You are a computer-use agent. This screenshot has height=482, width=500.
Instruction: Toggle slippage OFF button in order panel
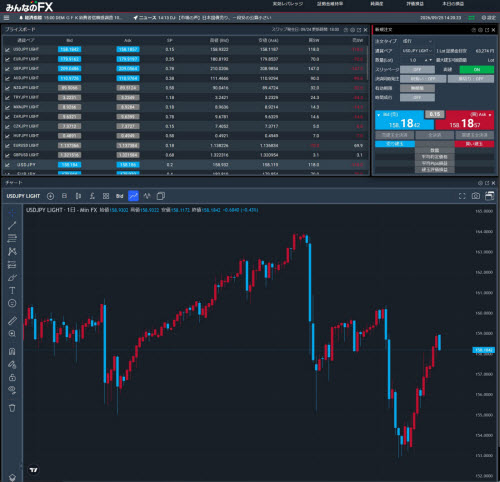pyautogui.click(x=417, y=69)
